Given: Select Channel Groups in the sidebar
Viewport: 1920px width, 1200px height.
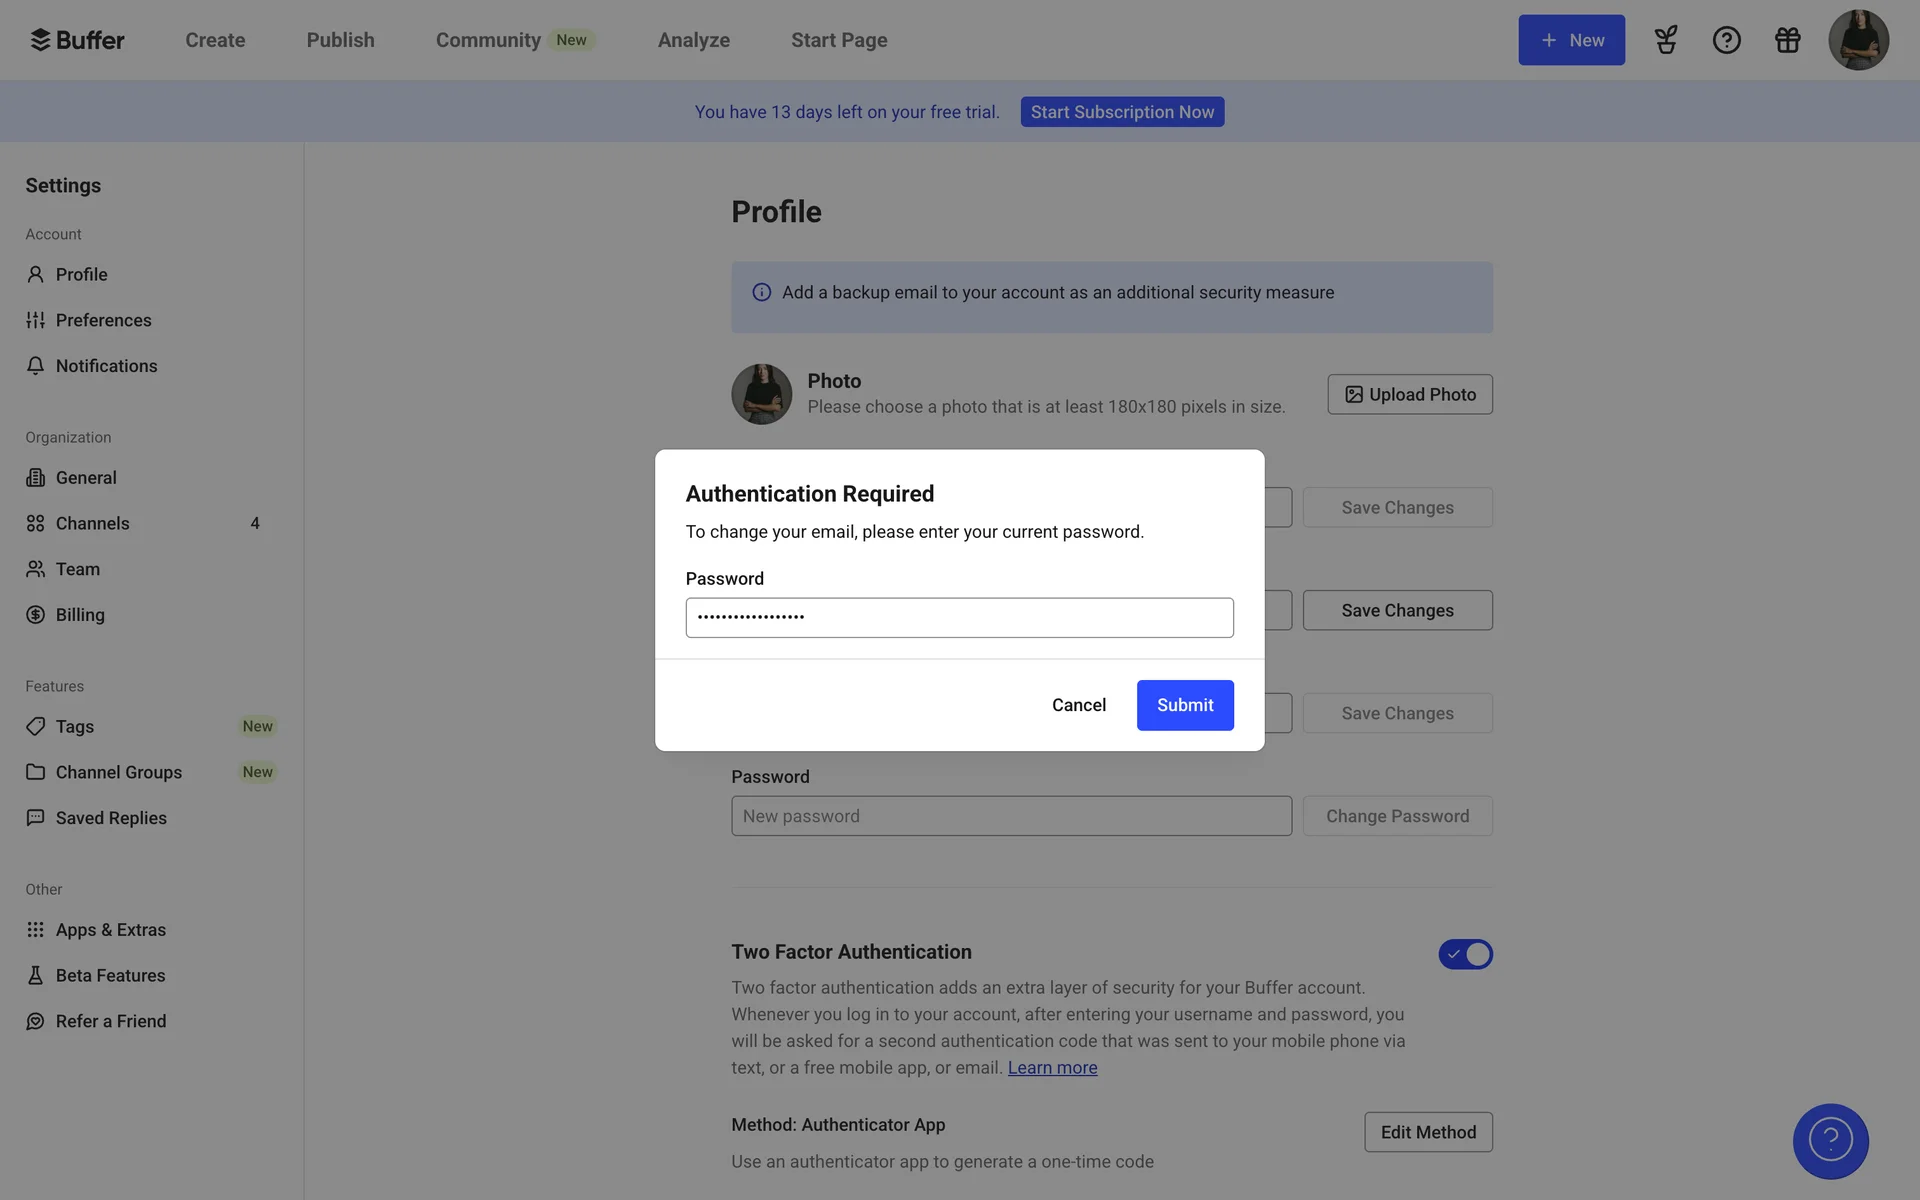Looking at the screenshot, I should coord(118,772).
